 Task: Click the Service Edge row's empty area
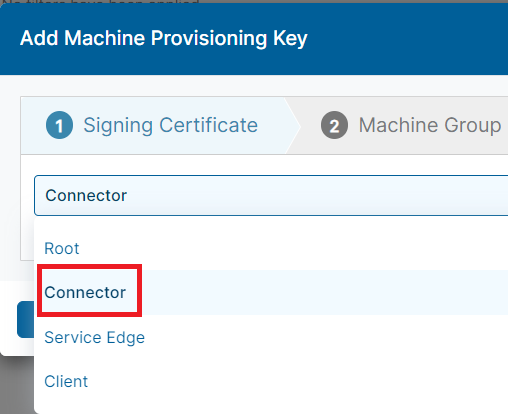327,337
